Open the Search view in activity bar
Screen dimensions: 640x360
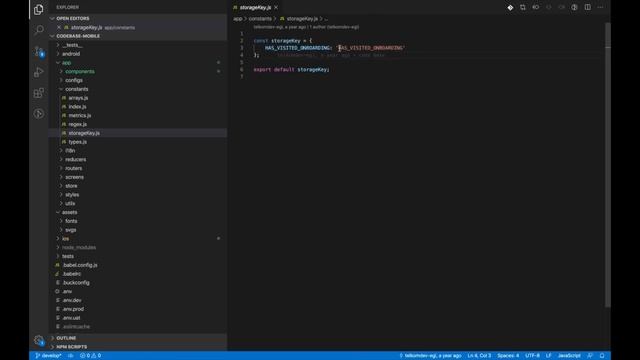[39, 30]
